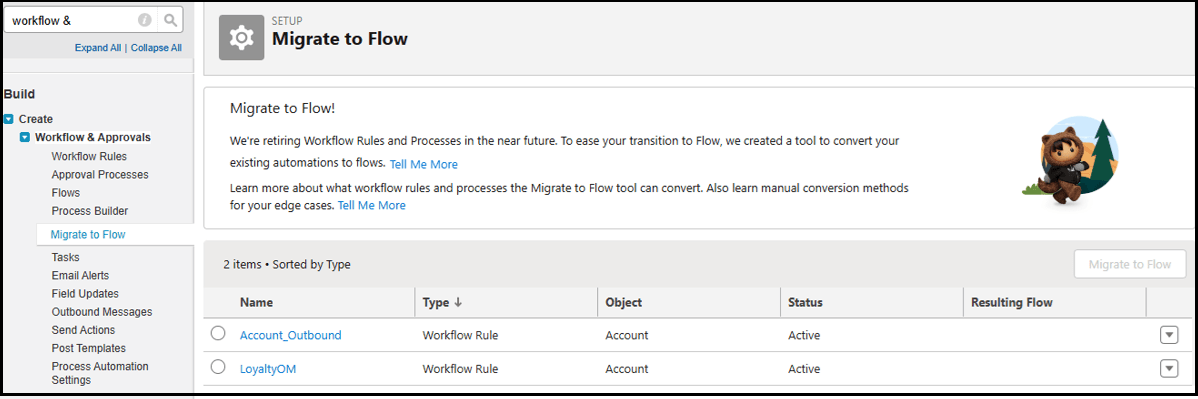Collapse the Create tree node

(8, 119)
